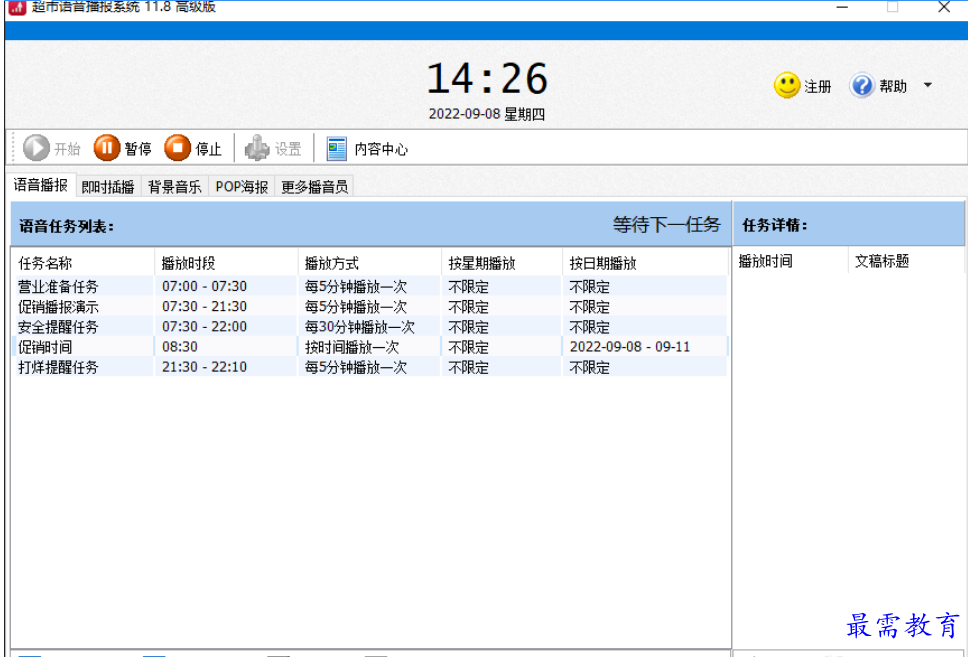968x657 pixels.
Task: Select the 语音播报 tab
Action: [41, 186]
